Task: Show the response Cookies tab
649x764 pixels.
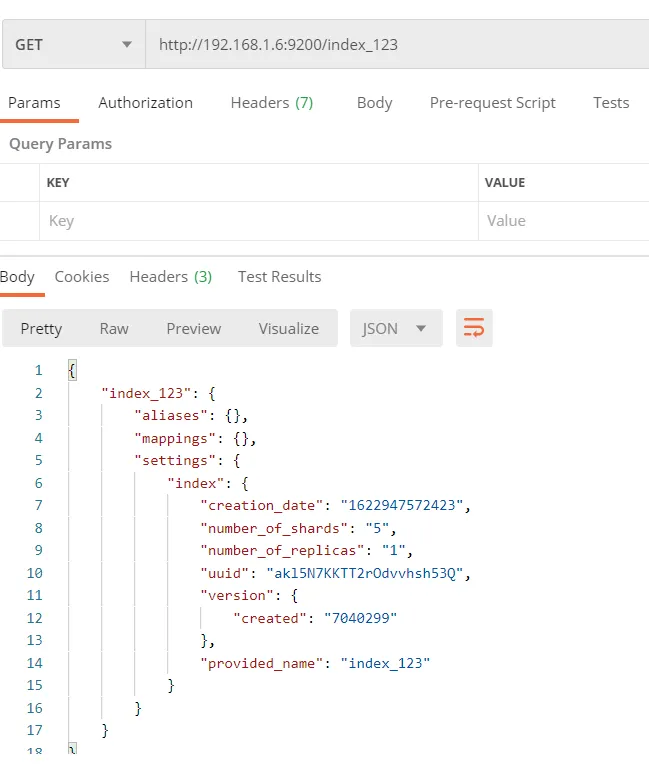Action: (x=82, y=276)
